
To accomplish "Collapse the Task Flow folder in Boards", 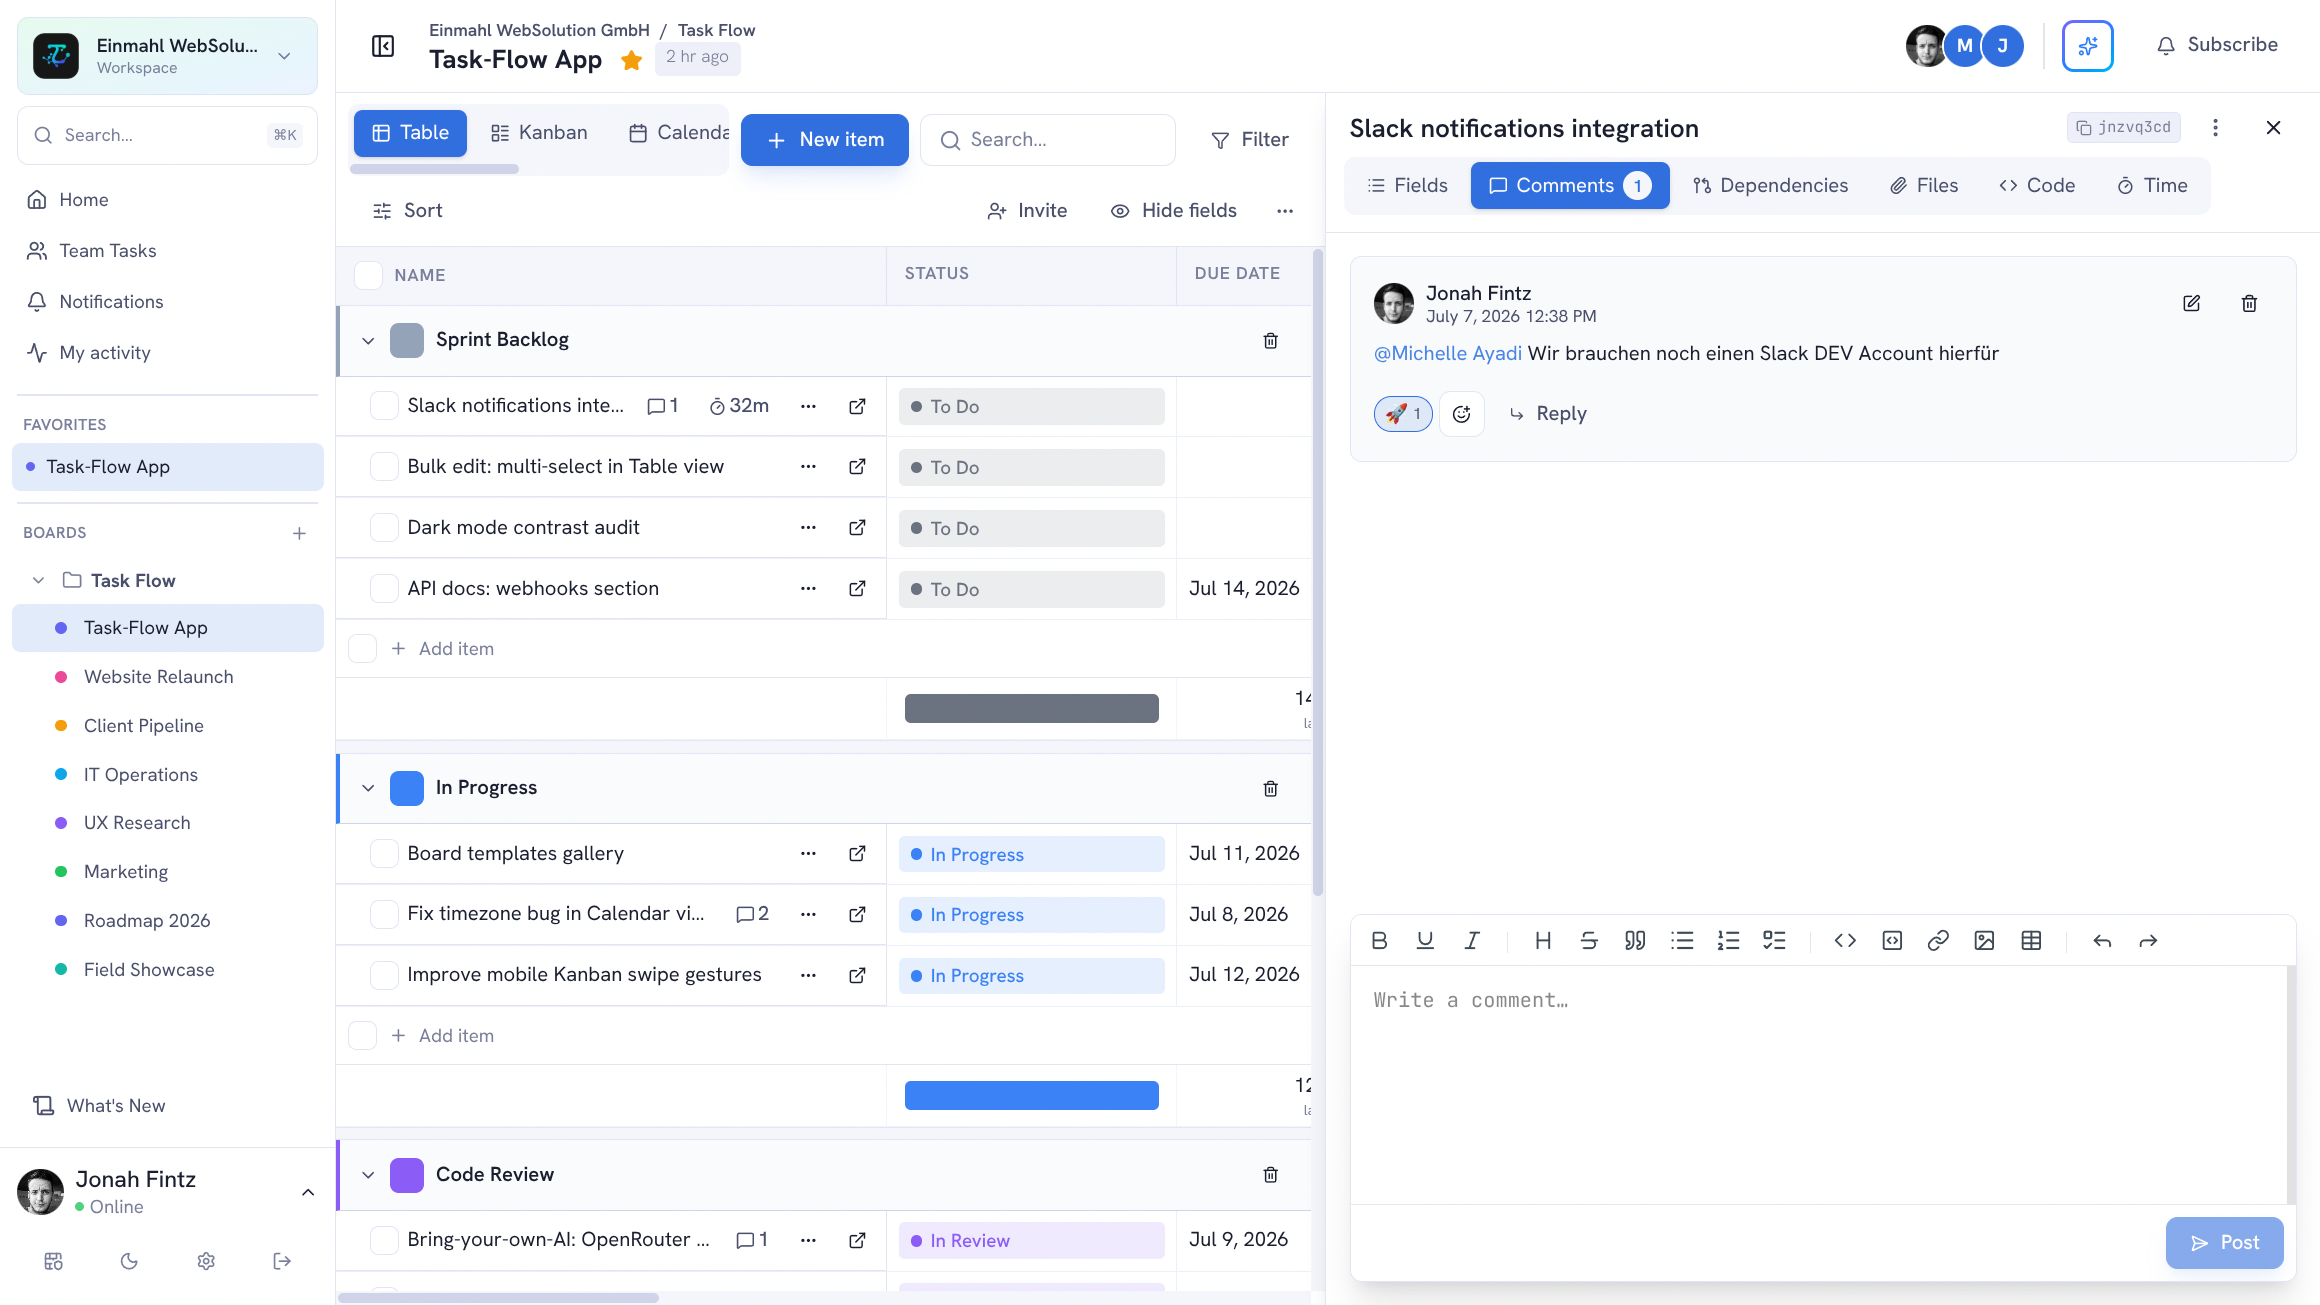I will (x=39, y=581).
